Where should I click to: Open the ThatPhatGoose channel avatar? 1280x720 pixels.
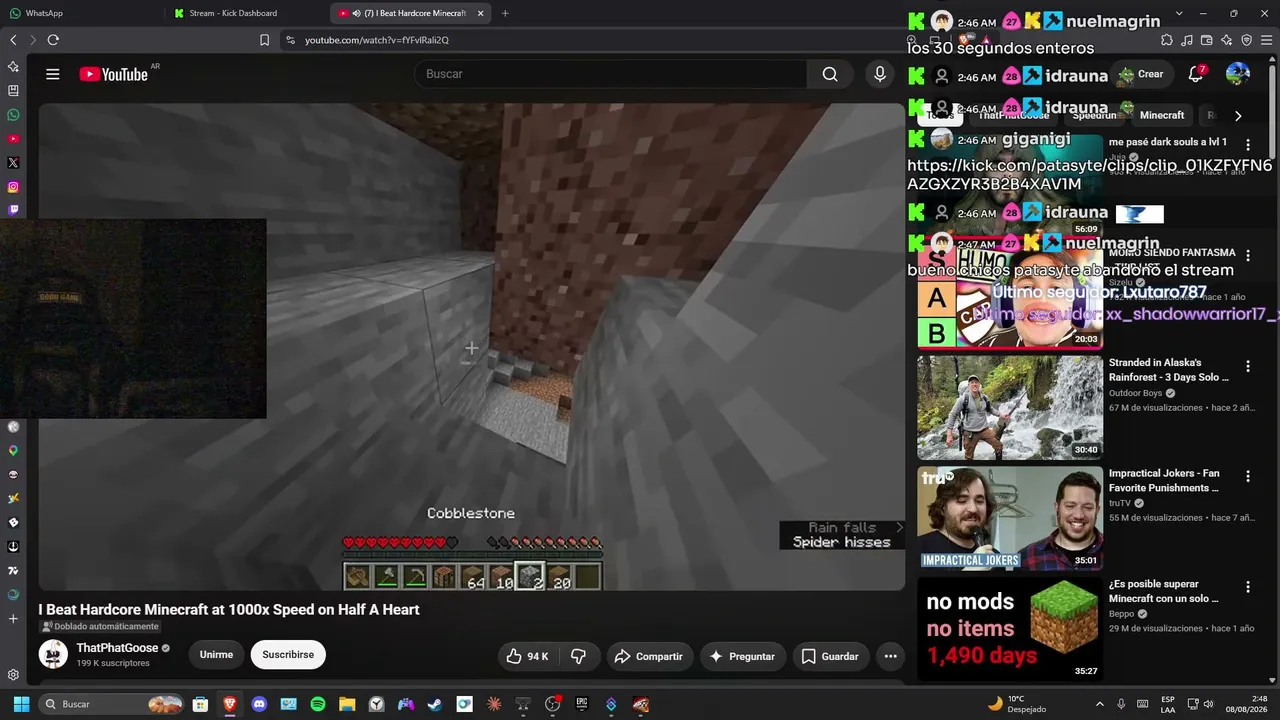[x=53, y=655]
